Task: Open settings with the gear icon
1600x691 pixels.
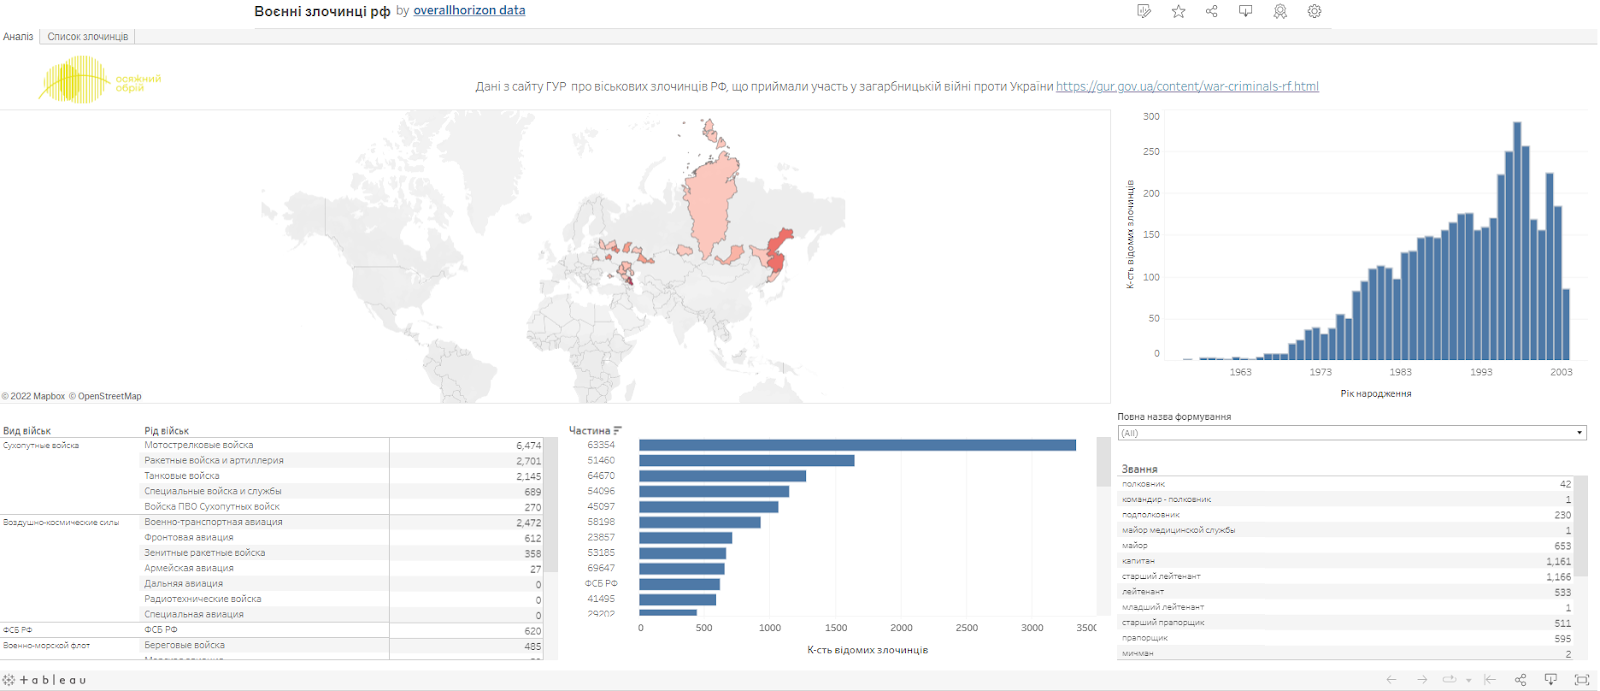Action: point(1314,11)
